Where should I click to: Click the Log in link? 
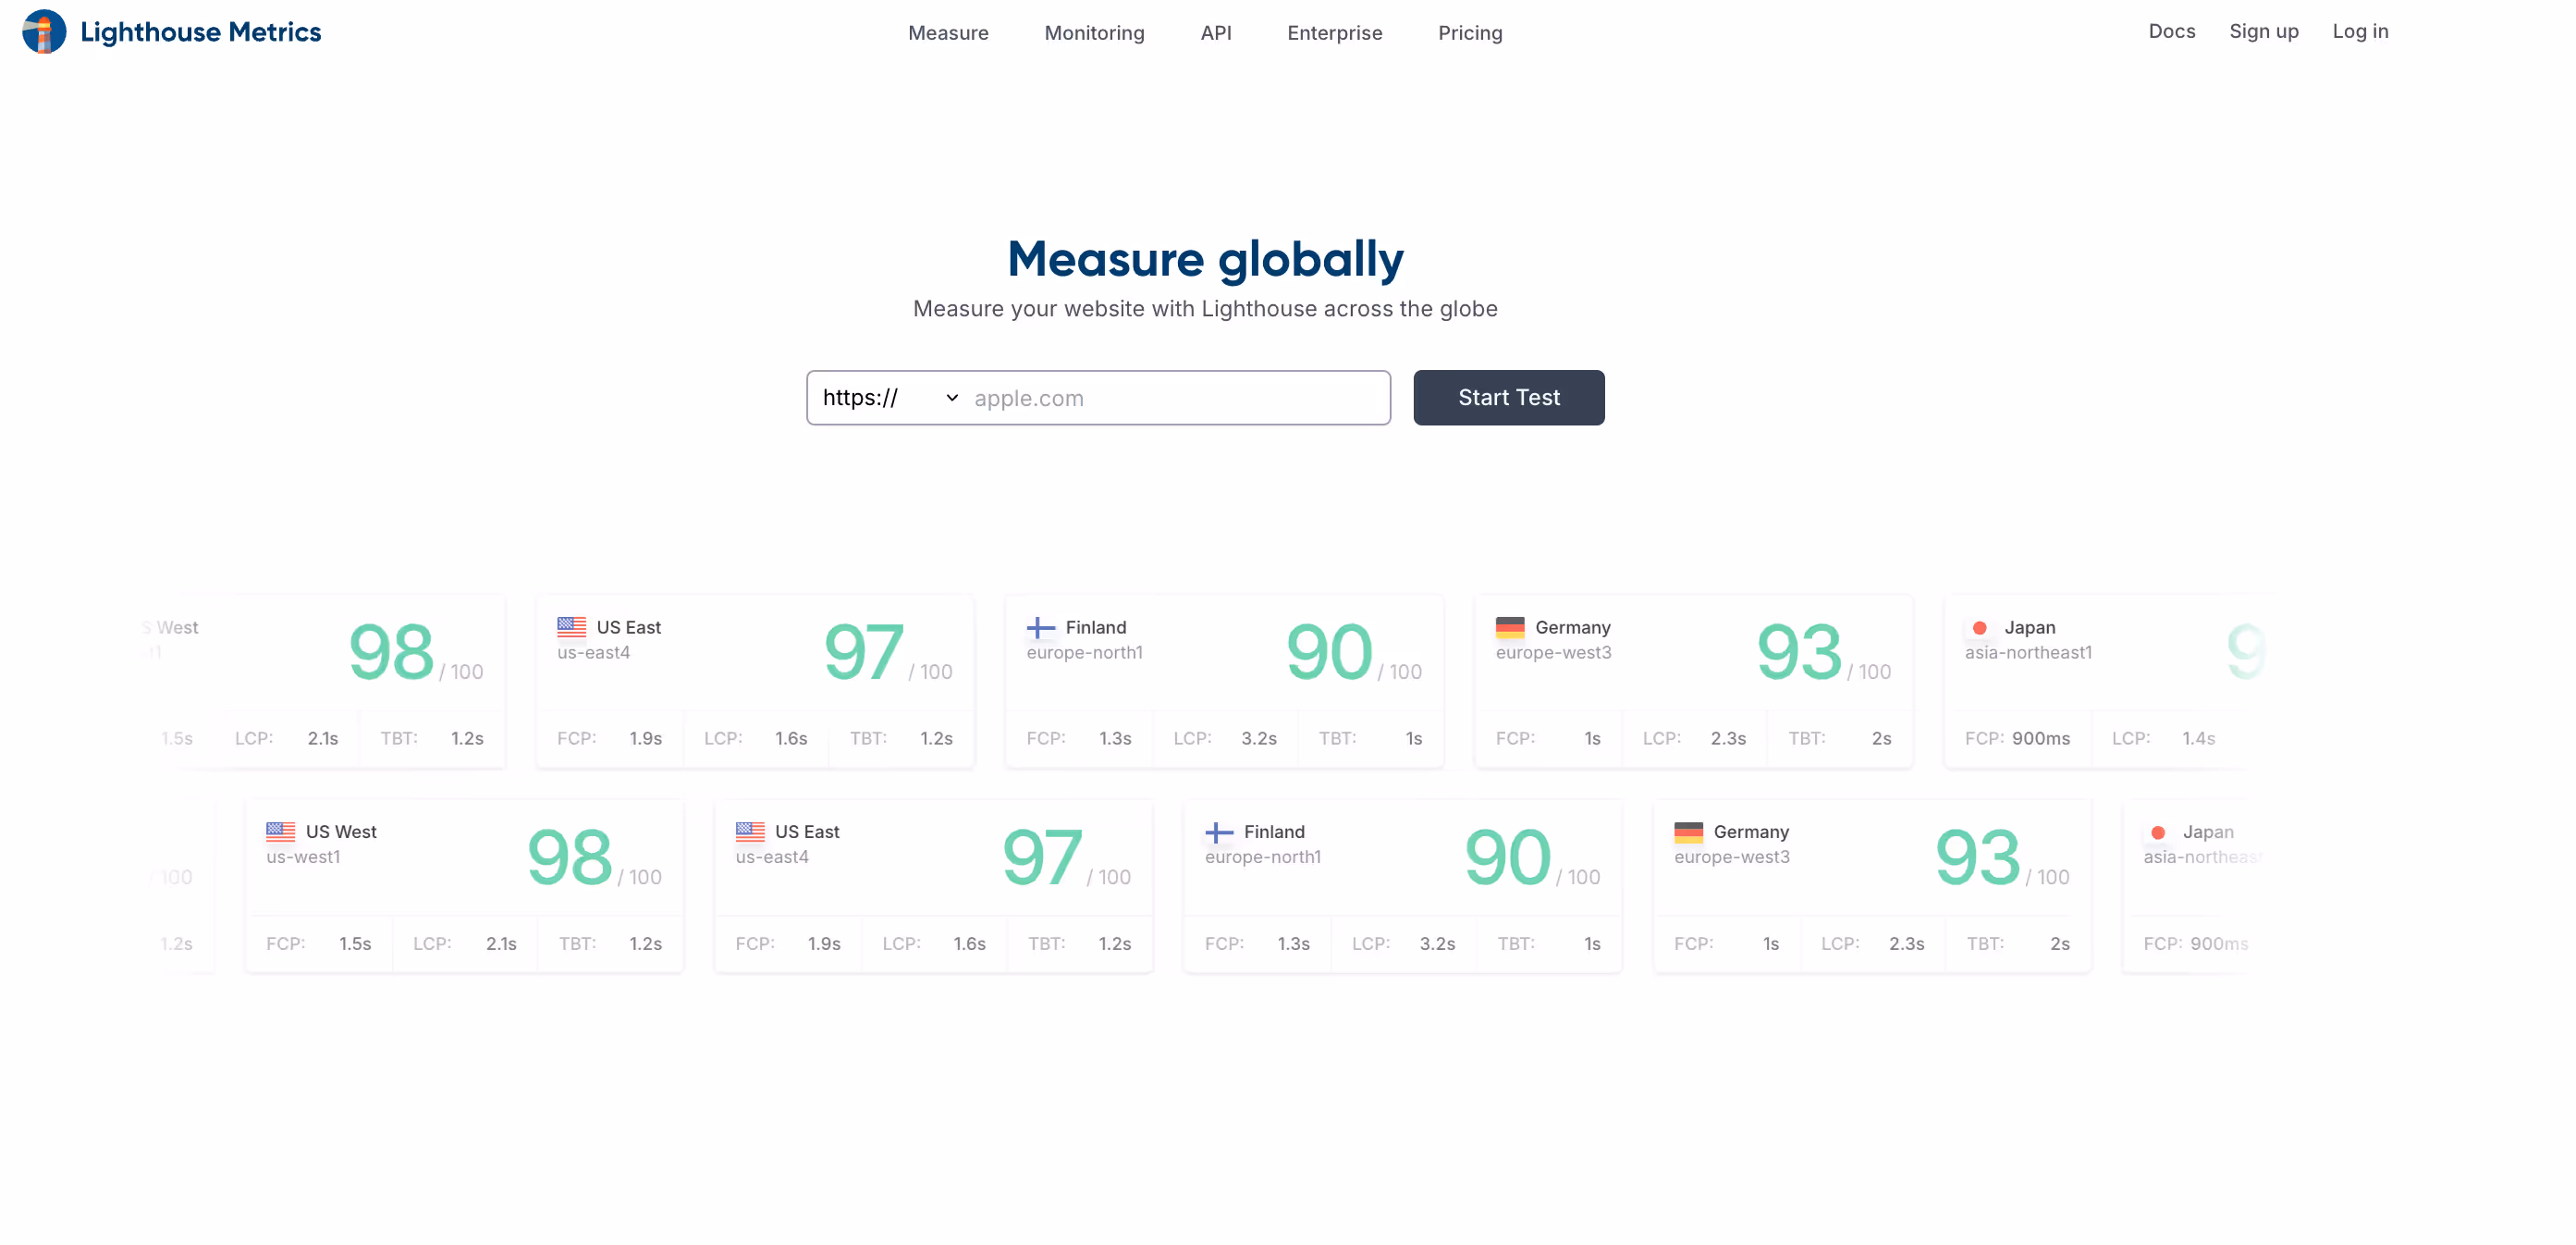click(2359, 31)
